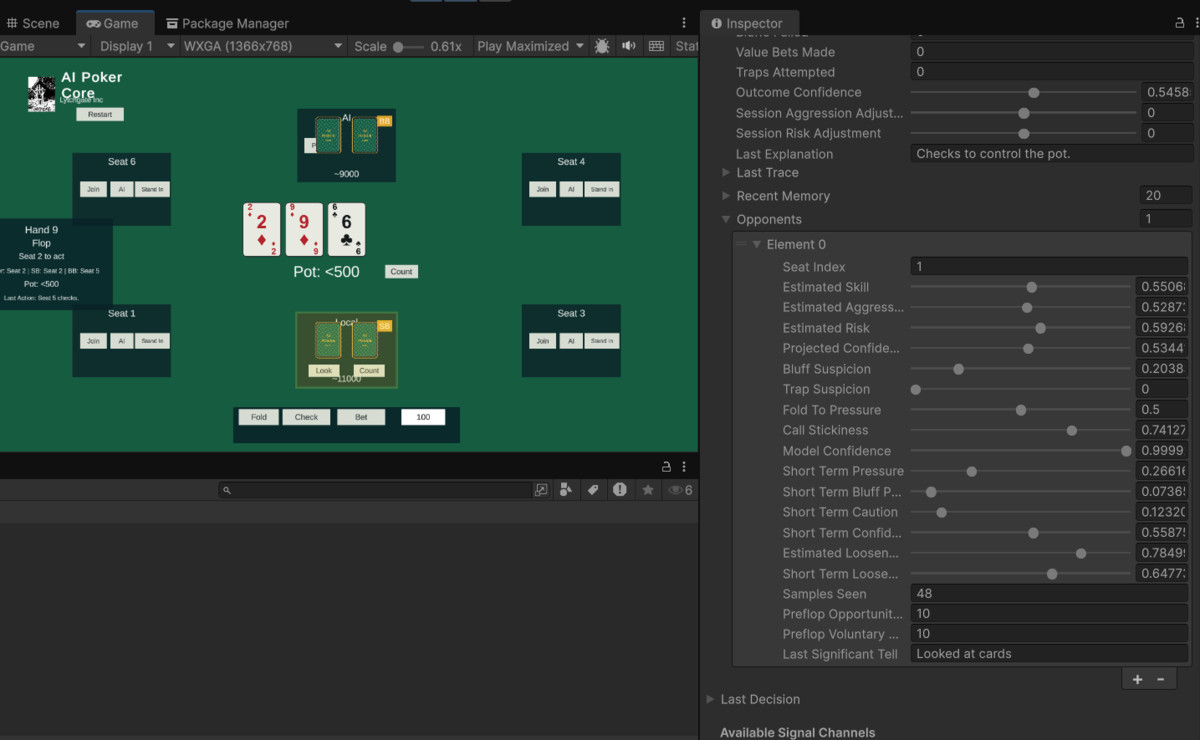Viewport: 1200px width, 740px height.
Task: Click Stand In on Seat 1
Action: [x=153, y=341]
